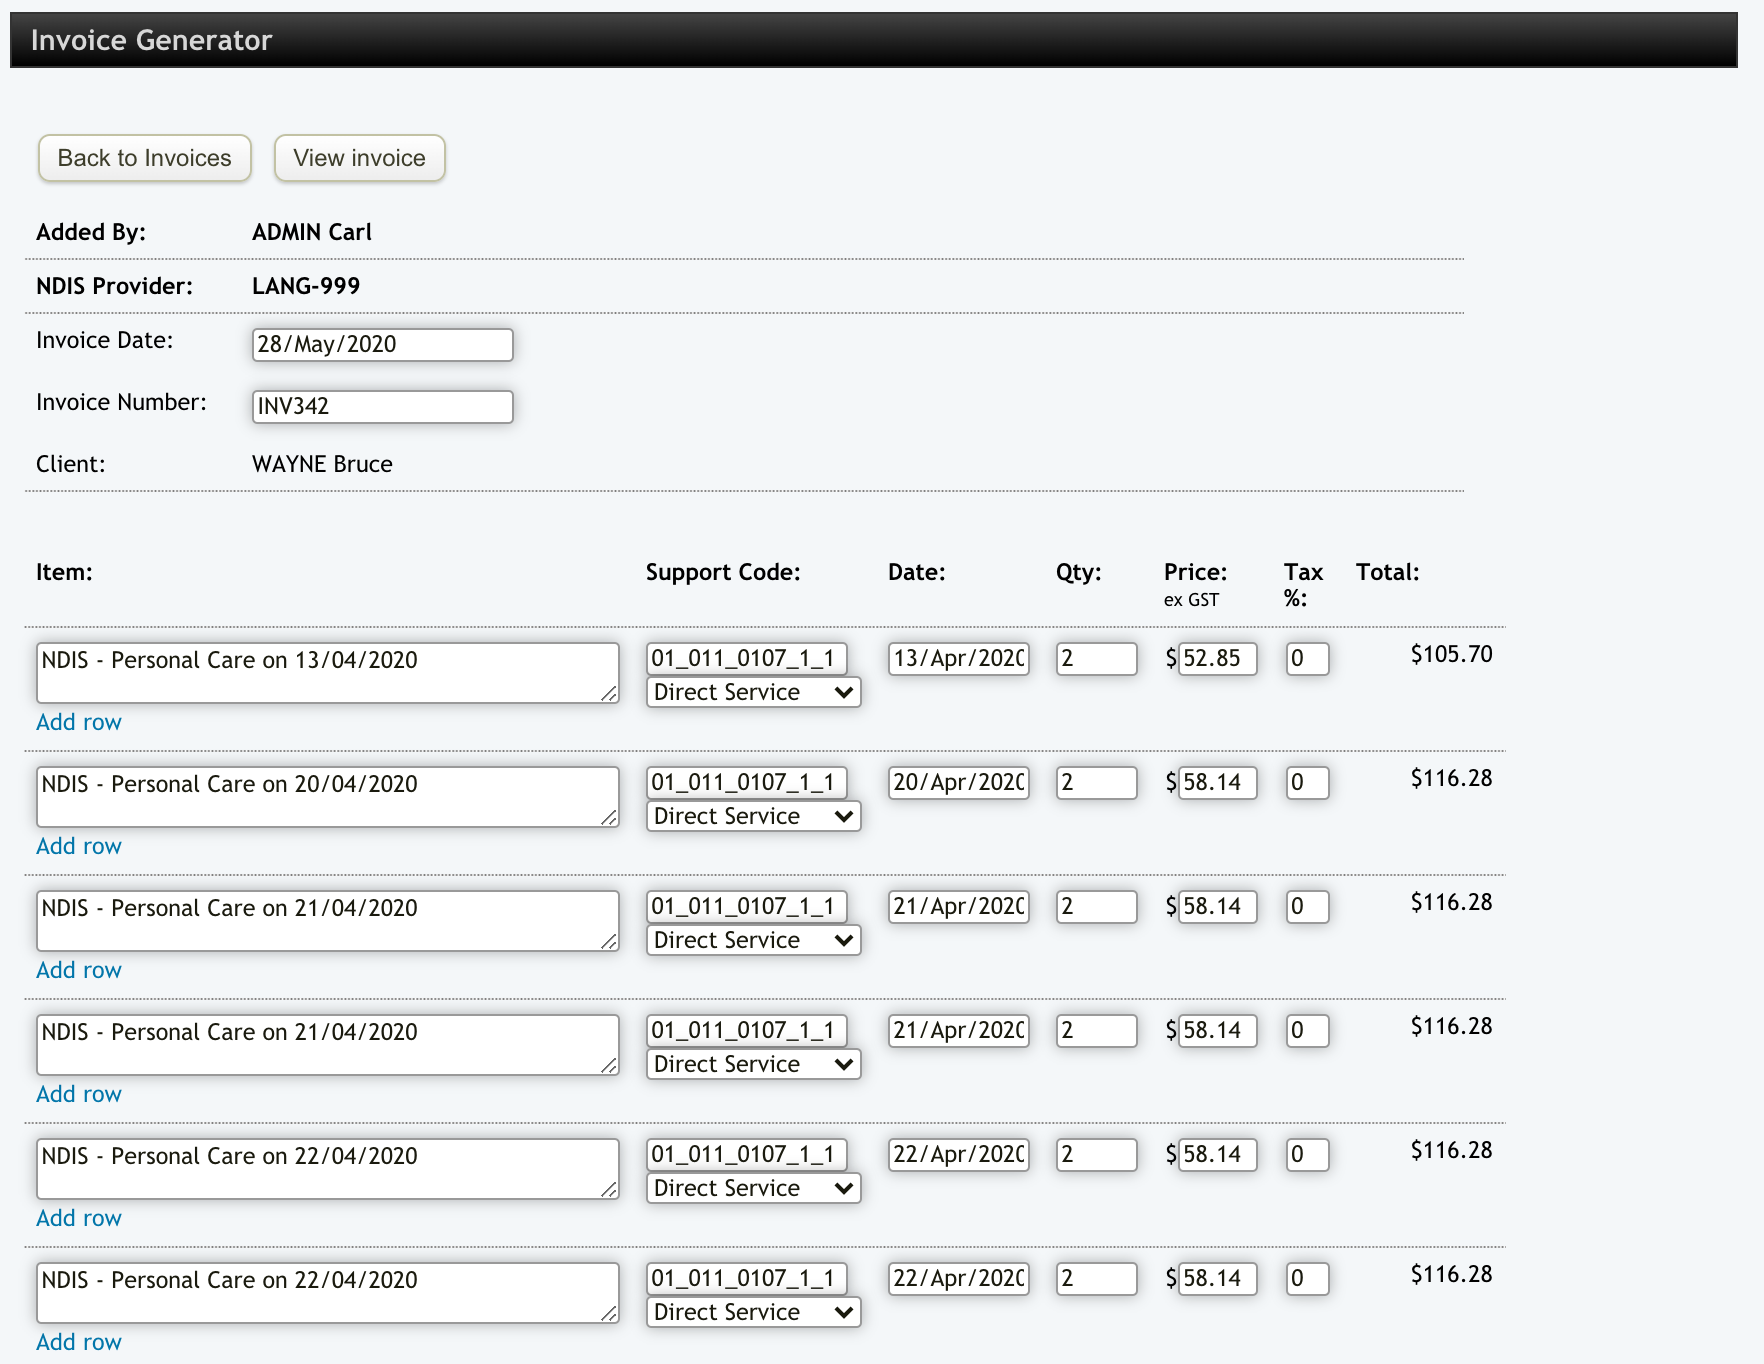Add a row below the second 21/04/2020 item
Viewport: 1764px width, 1364px height.
pos(79,1094)
